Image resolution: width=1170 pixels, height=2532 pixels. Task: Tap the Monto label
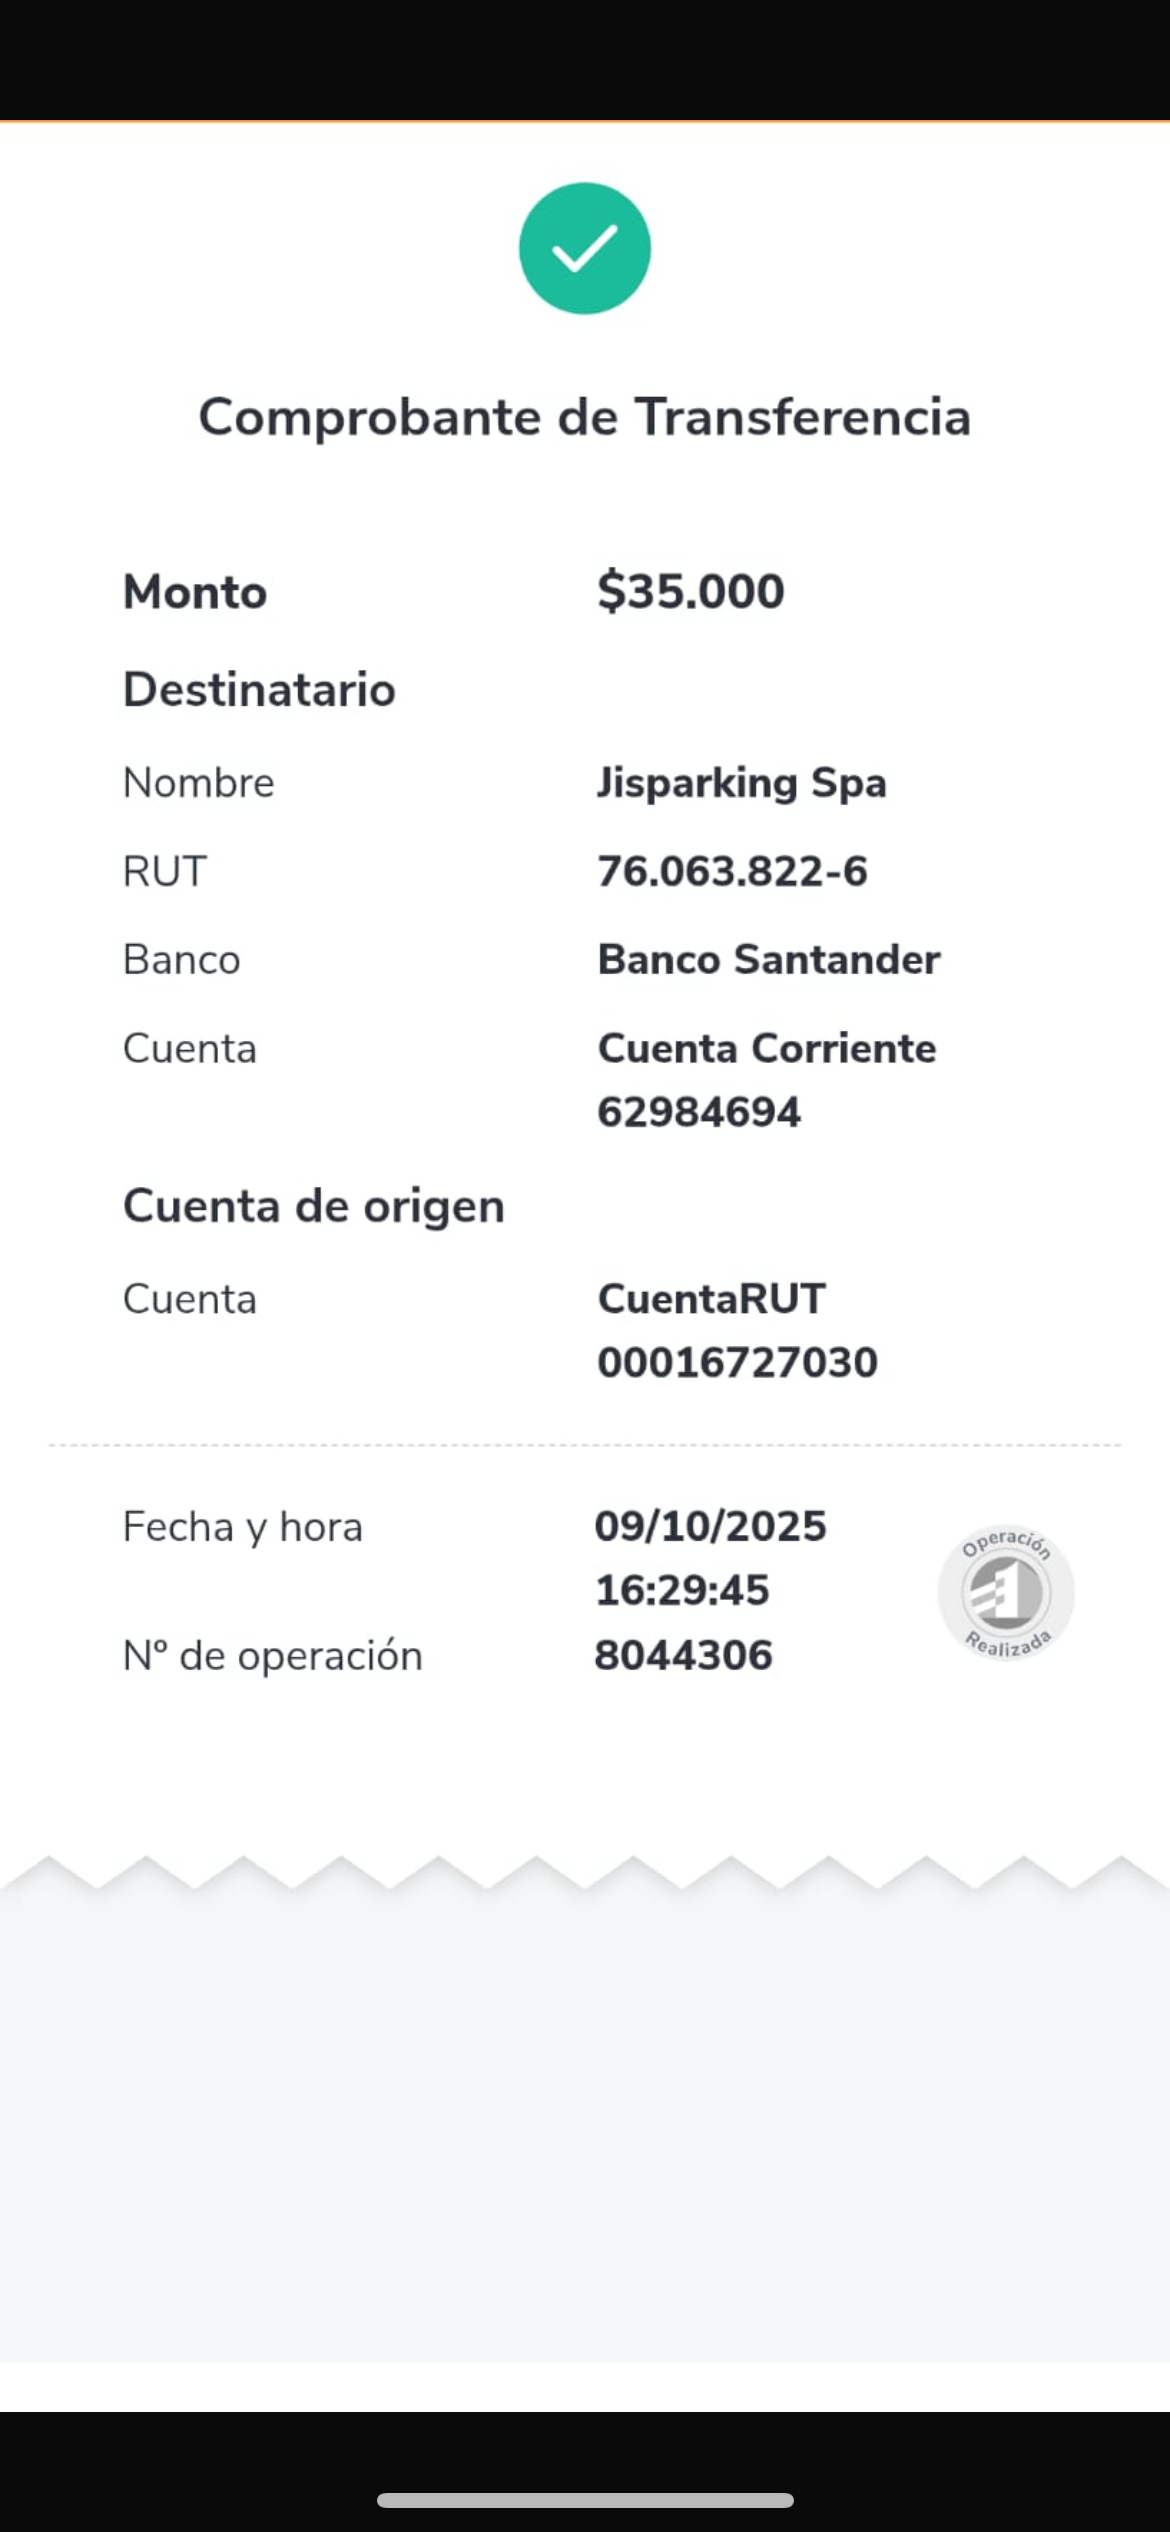195,592
